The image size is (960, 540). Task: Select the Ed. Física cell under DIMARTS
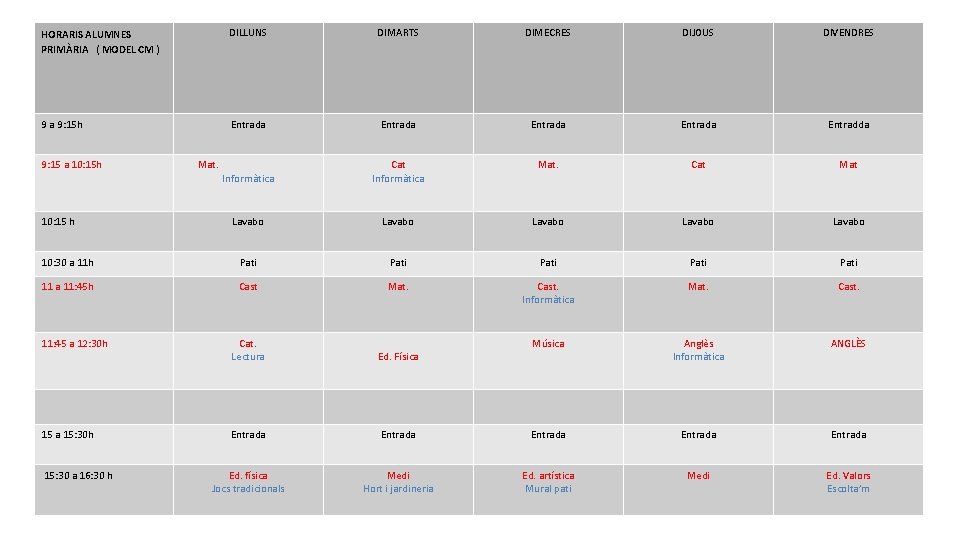point(398,357)
